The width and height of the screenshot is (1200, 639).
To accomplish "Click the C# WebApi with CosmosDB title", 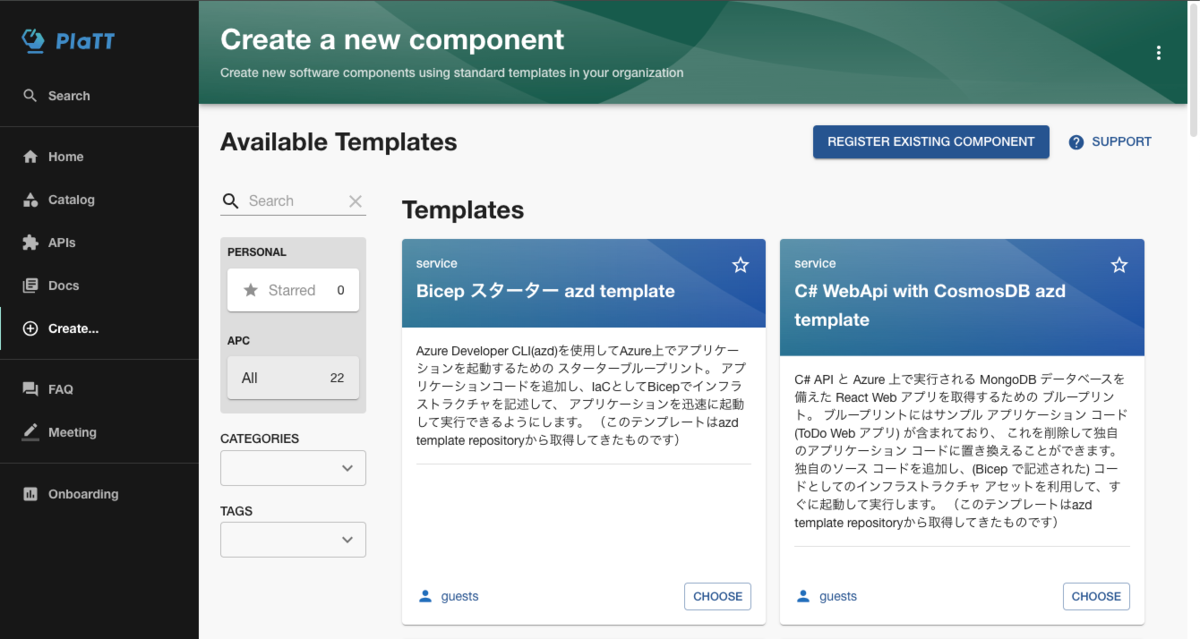I will click(x=930, y=306).
